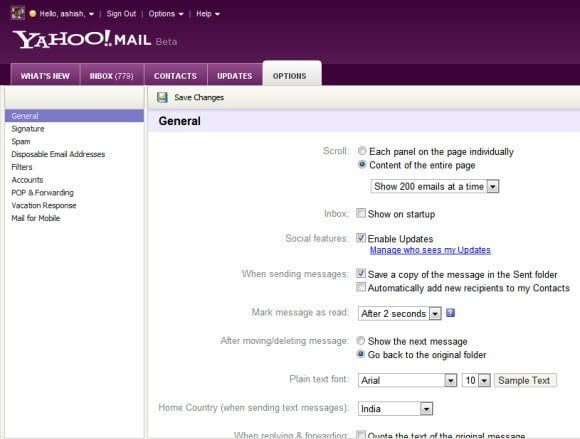Click Save Changes text button
The height and width of the screenshot is (439, 580).
[199, 97]
